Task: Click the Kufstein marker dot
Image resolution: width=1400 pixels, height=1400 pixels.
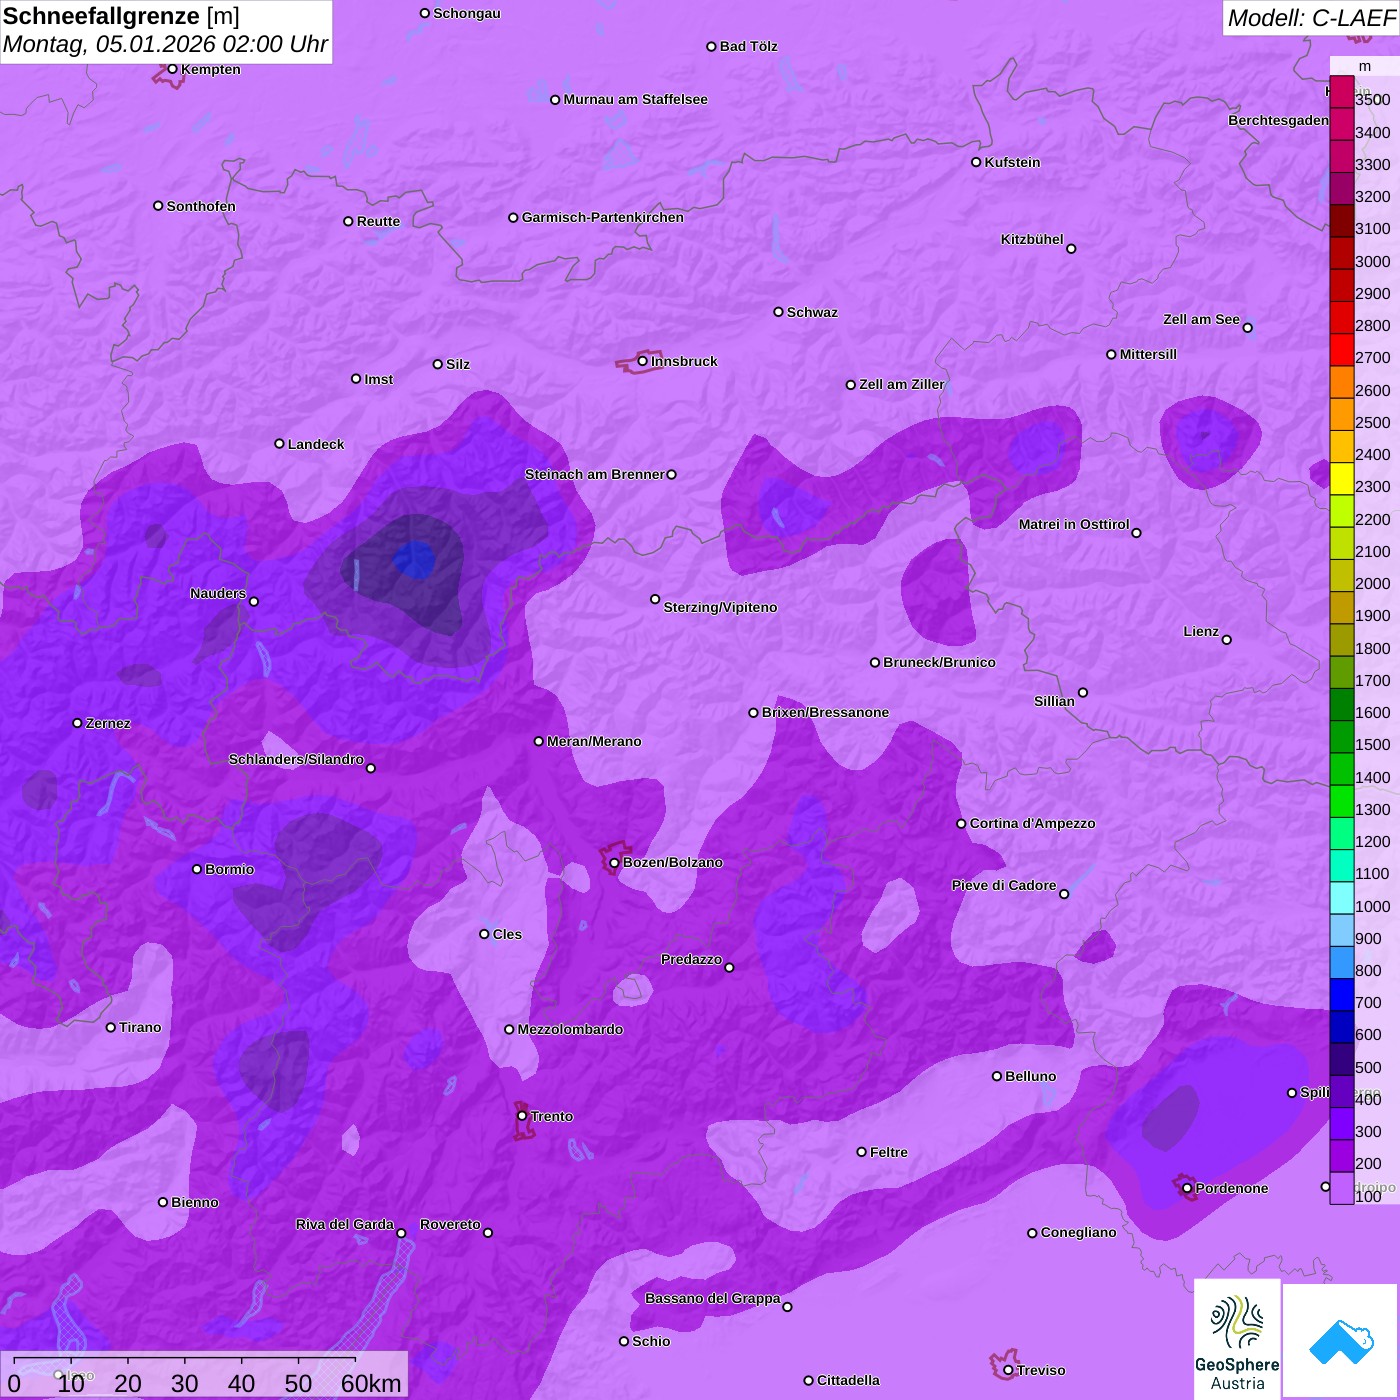Action: 977,162
